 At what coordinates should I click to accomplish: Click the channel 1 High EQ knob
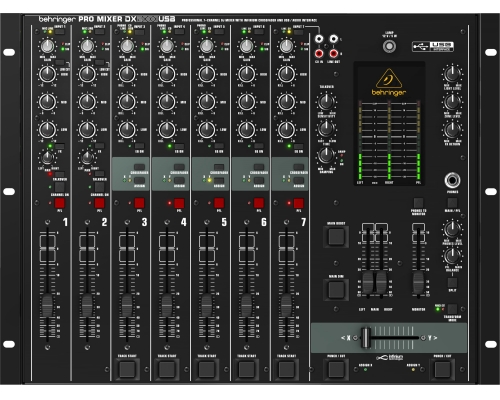pos(47,74)
